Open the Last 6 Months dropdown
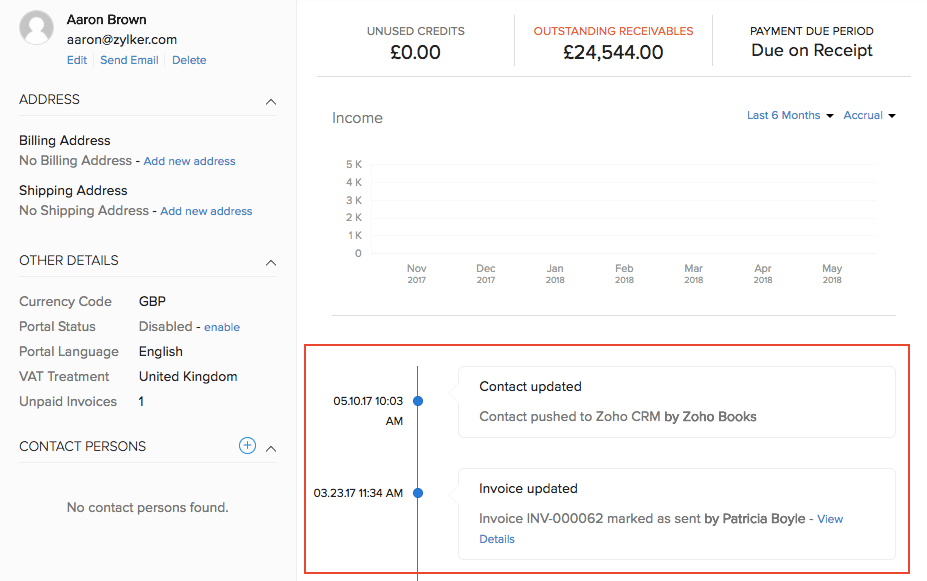 point(789,116)
